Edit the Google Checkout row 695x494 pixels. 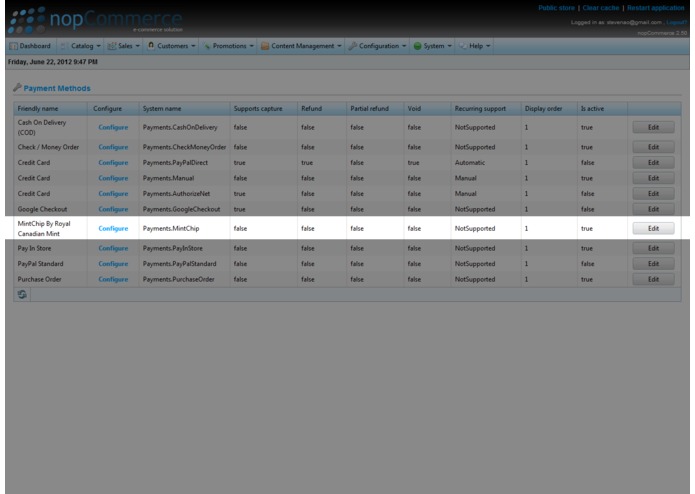click(653, 209)
